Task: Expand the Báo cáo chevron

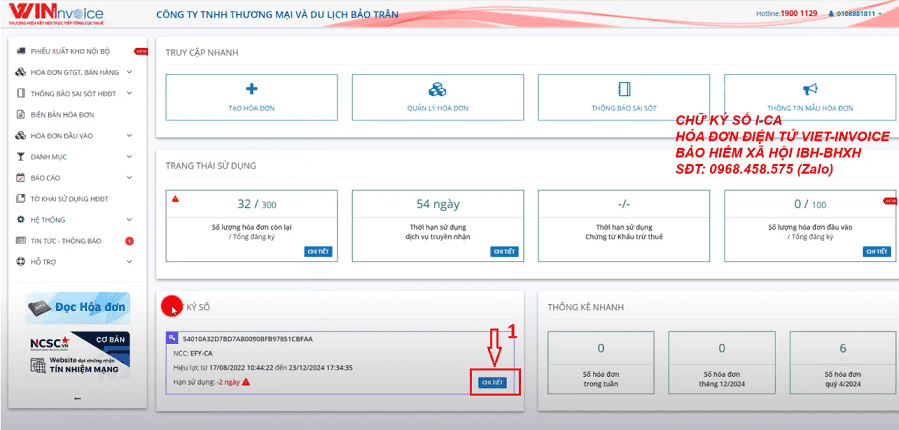Action: pos(129,178)
